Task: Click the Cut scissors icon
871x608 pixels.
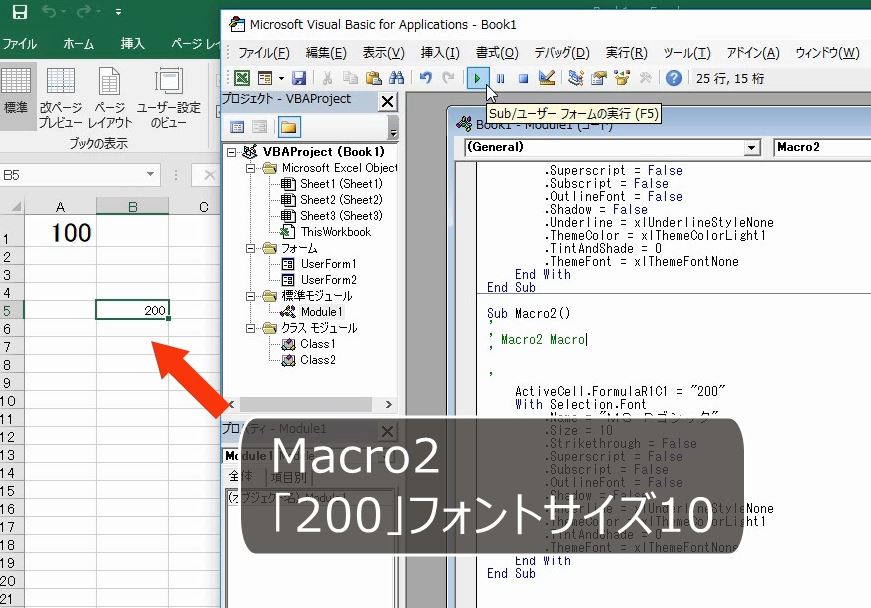Action: [327, 78]
